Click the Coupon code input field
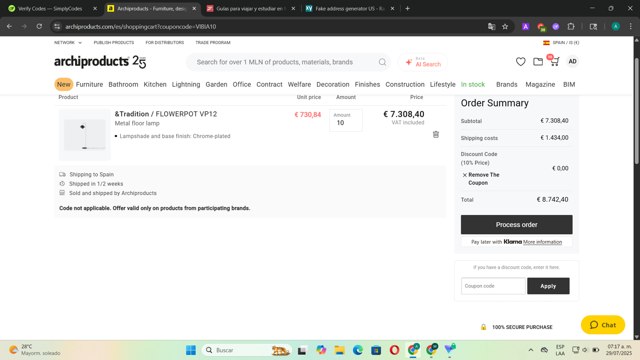This screenshot has height=360, width=640. pos(493,286)
